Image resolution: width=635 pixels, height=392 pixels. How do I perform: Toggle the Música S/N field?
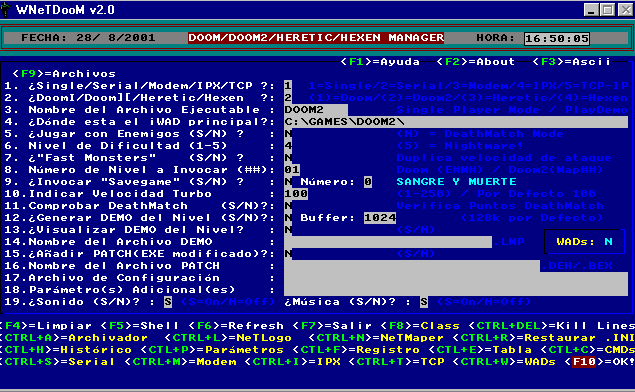(x=424, y=302)
